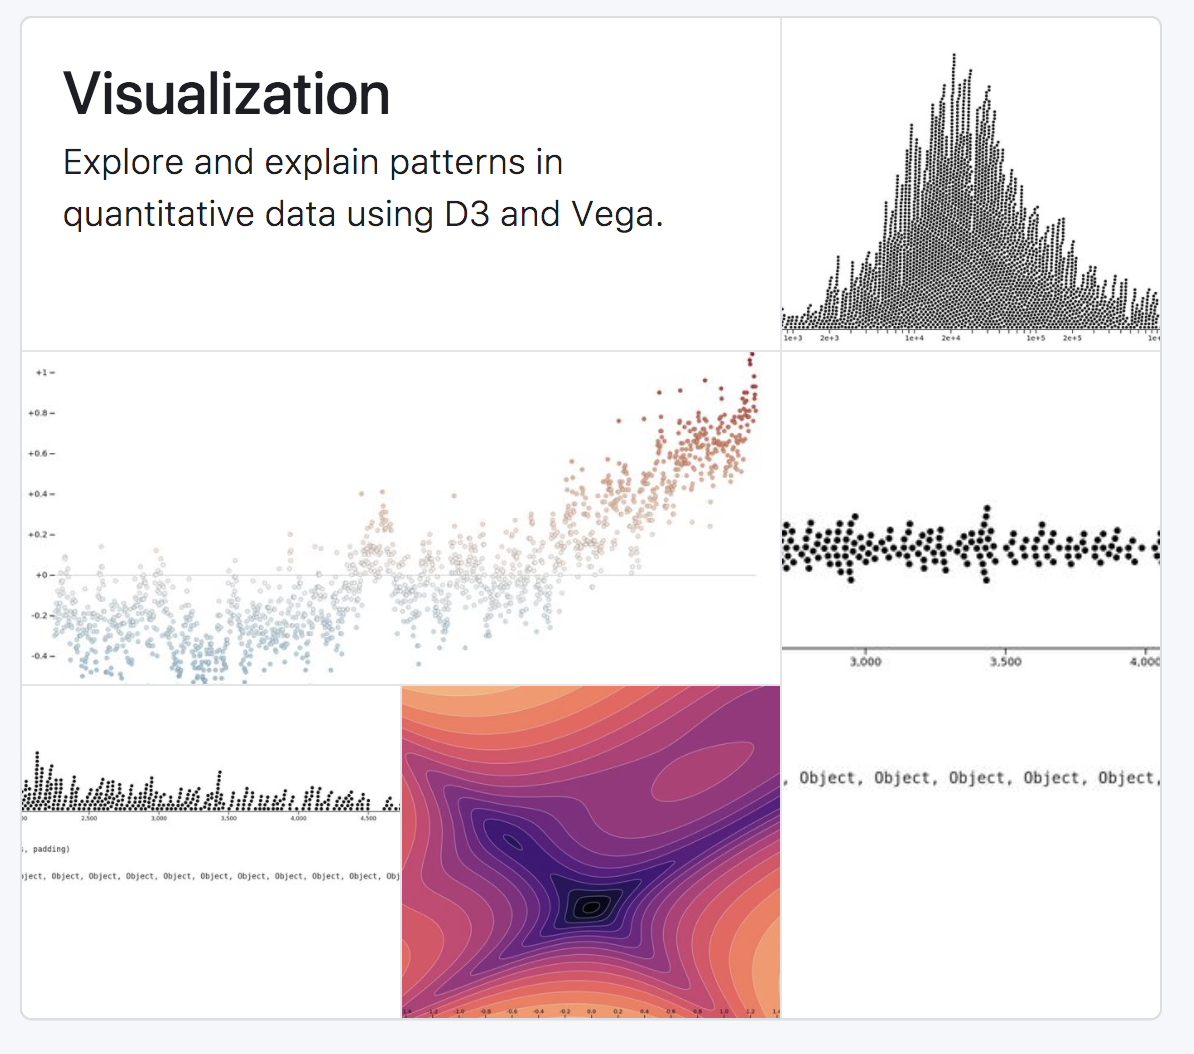
Task: Click the +0.4 tick on the scatterplot axis
Action: click(x=40, y=494)
